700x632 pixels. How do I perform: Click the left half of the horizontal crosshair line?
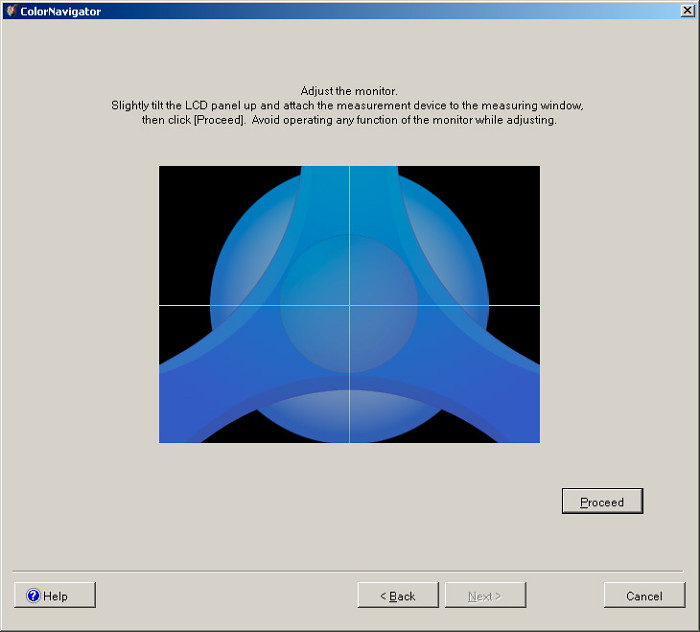[x=250, y=305]
